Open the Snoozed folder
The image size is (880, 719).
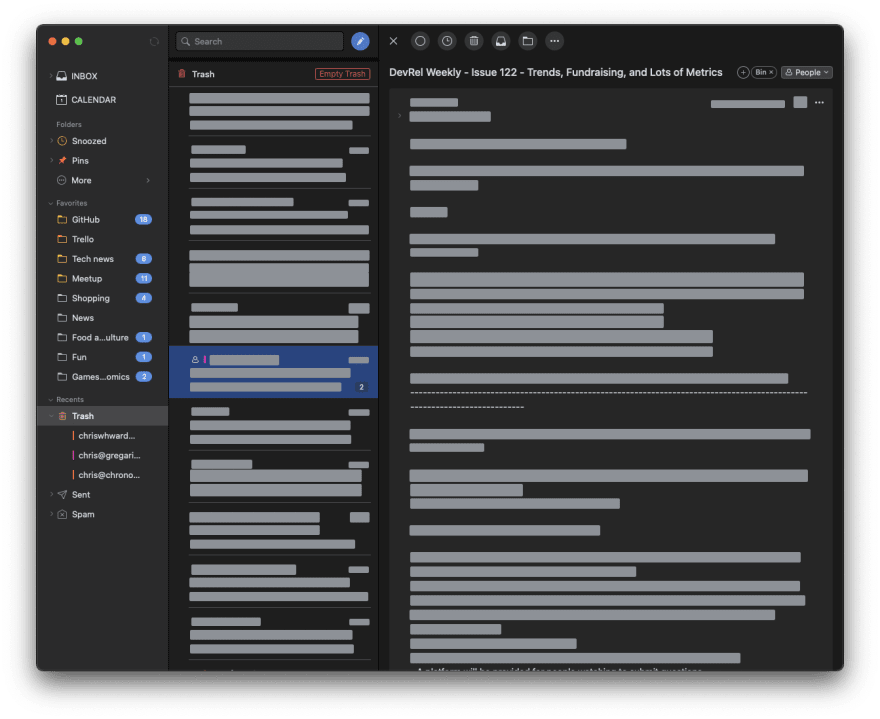pos(89,141)
